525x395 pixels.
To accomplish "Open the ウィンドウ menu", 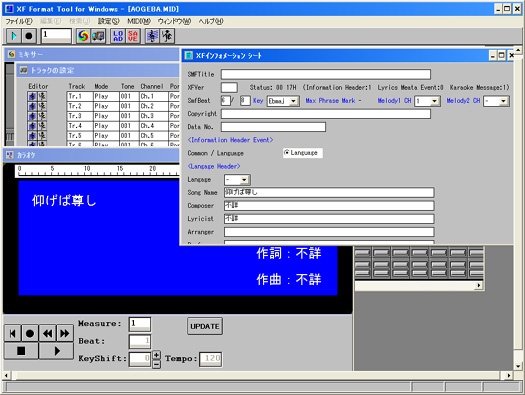I will click(x=174, y=21).
